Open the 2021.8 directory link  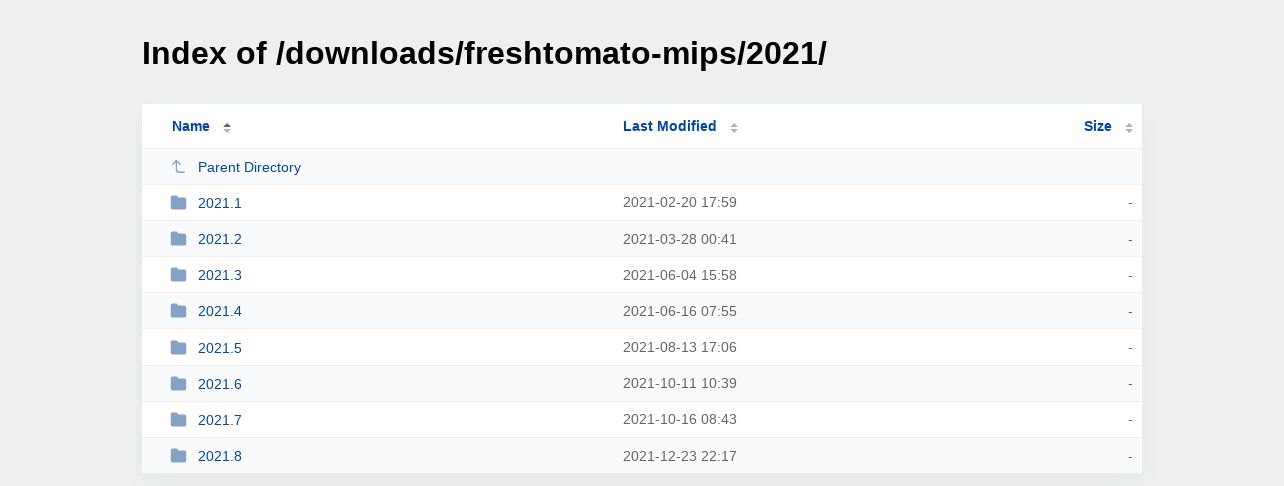[220, 456]
